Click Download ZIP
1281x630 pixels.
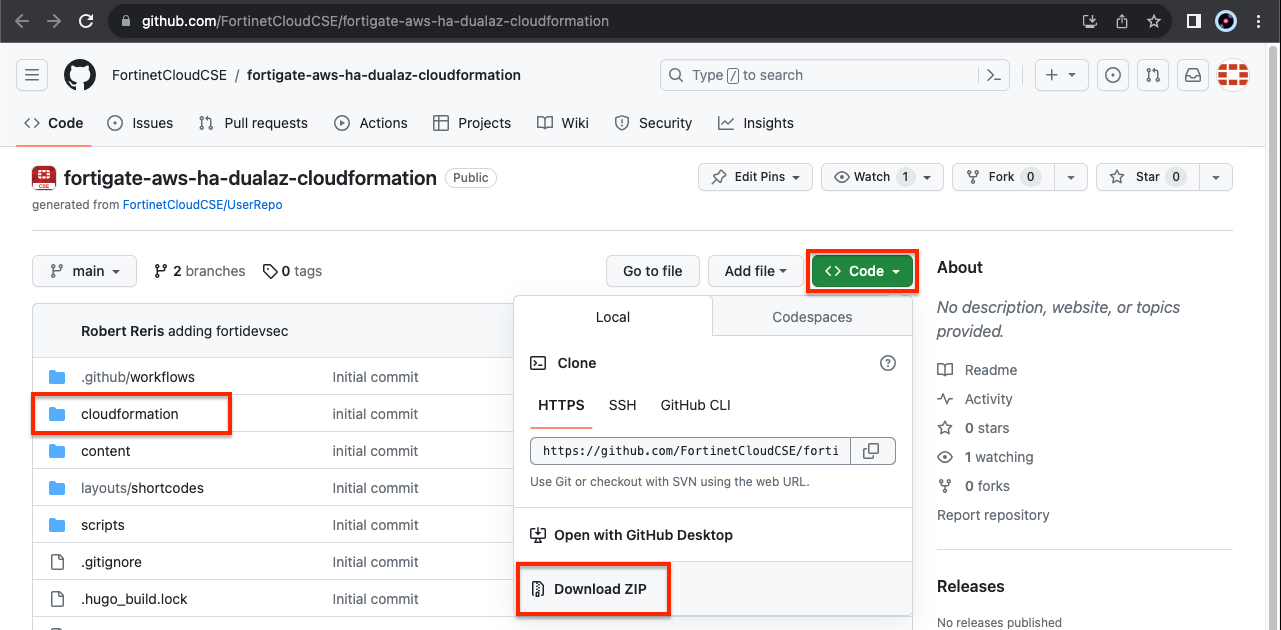599,589
